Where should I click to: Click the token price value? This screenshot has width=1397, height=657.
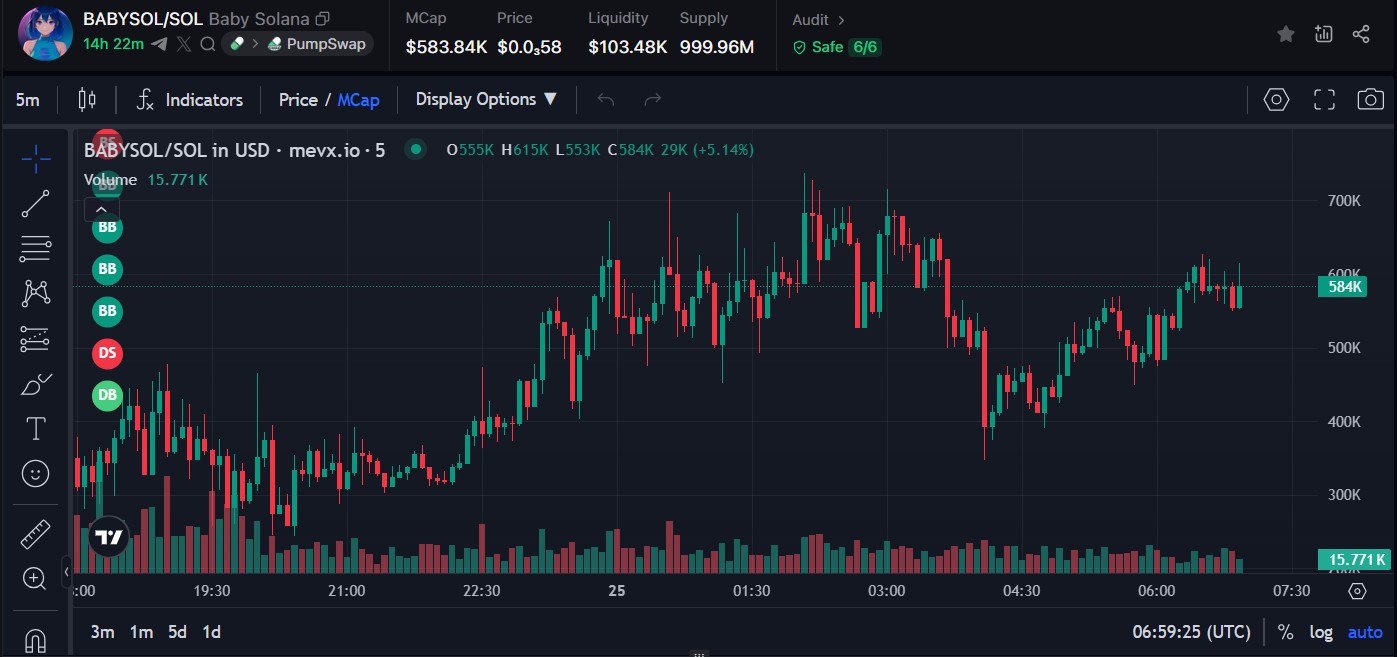coord(529,47)
